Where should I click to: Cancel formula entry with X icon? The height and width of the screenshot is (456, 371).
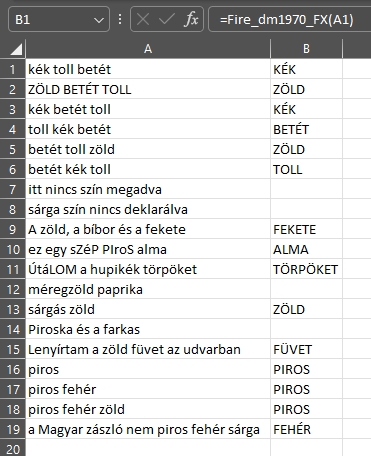143,19
